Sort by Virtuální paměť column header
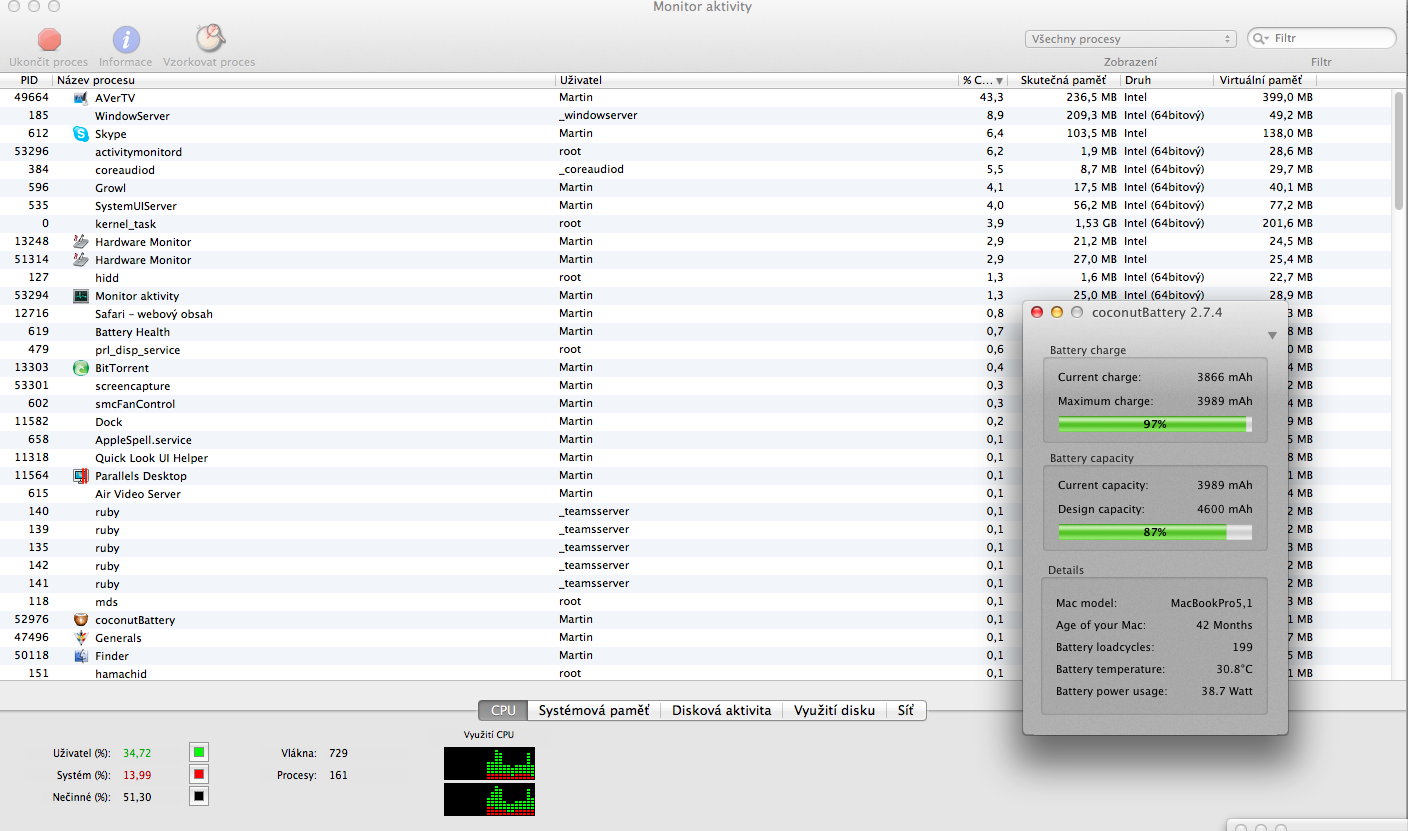The width and height of the screenshot is (1408, 831). tap(1265, 80)
